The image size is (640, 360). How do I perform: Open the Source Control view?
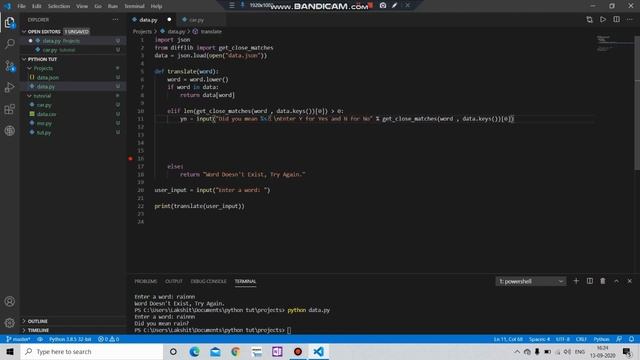pyautogui.click(x=10, y=66)
